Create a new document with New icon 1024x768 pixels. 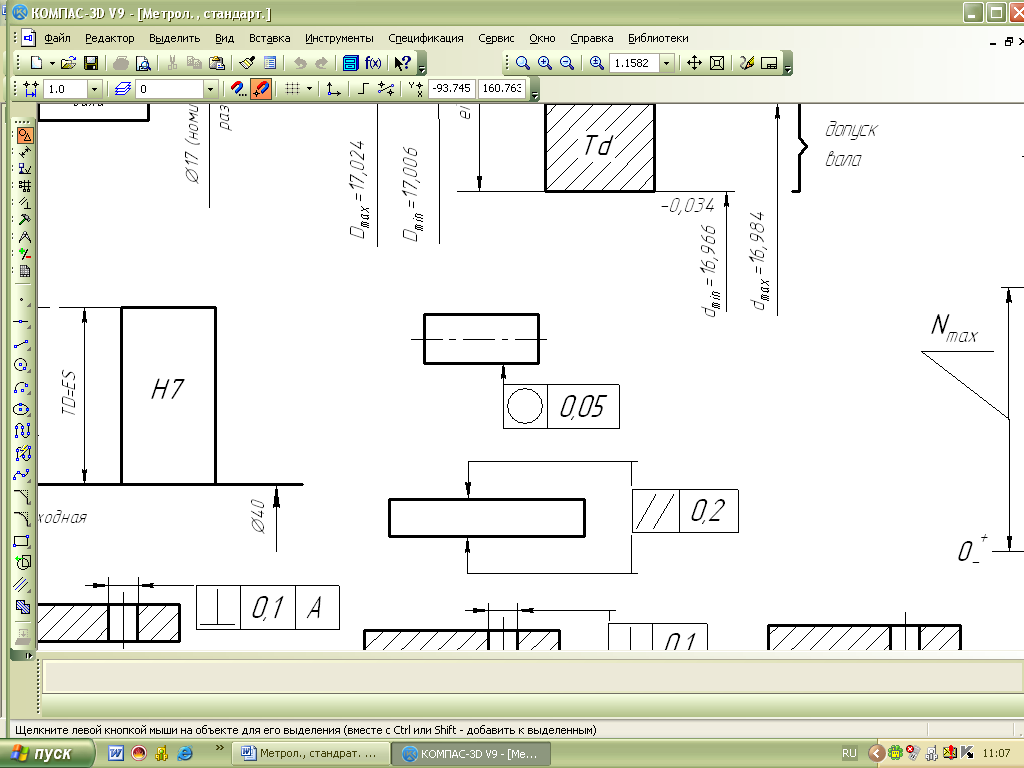click(37, 63)
